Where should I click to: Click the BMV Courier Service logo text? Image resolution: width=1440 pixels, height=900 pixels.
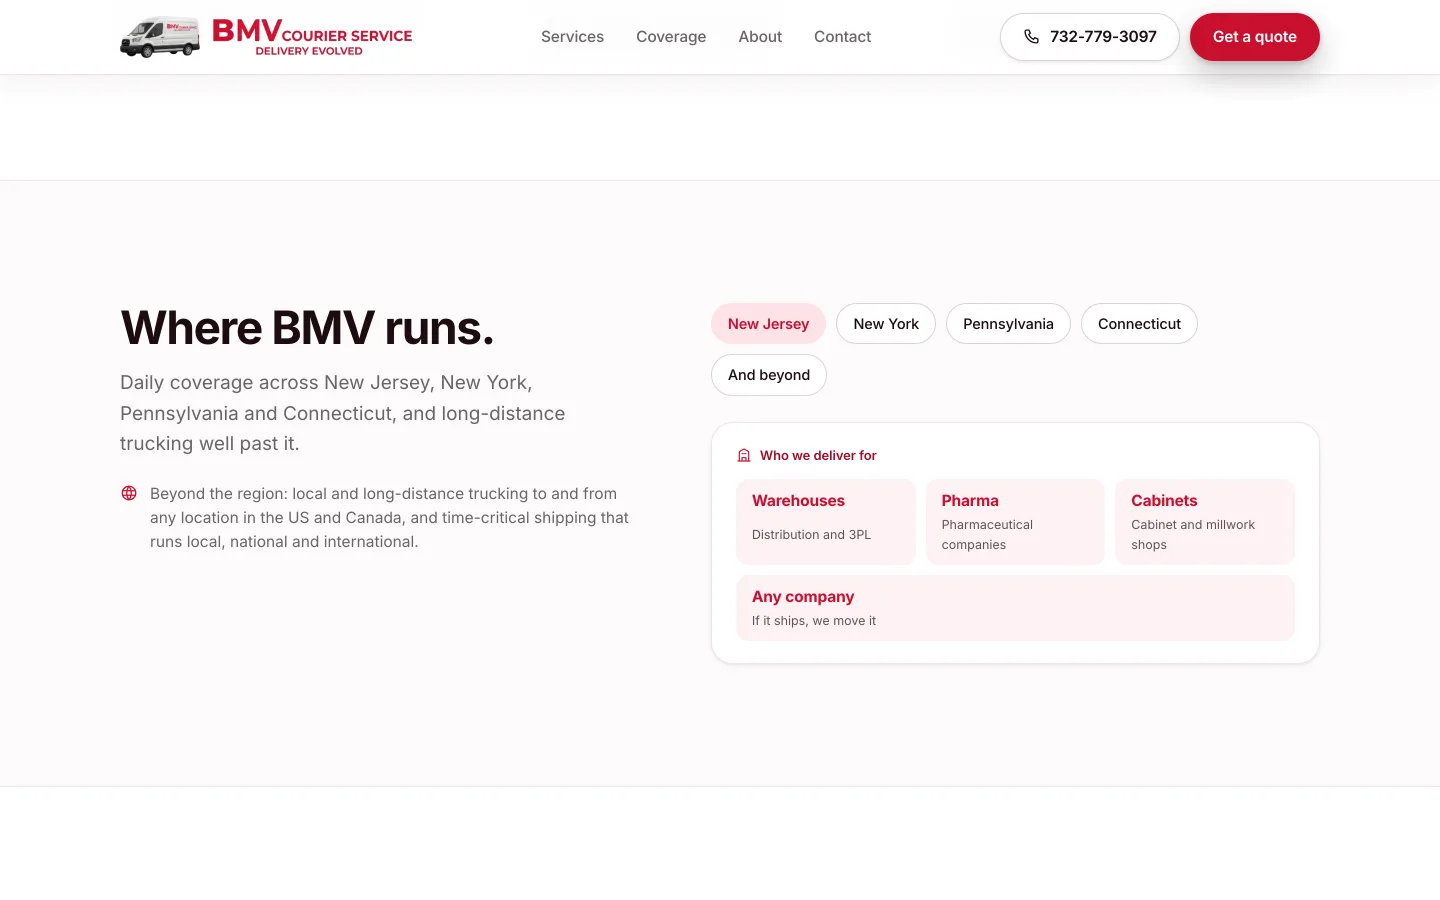(x=312, y=37)
